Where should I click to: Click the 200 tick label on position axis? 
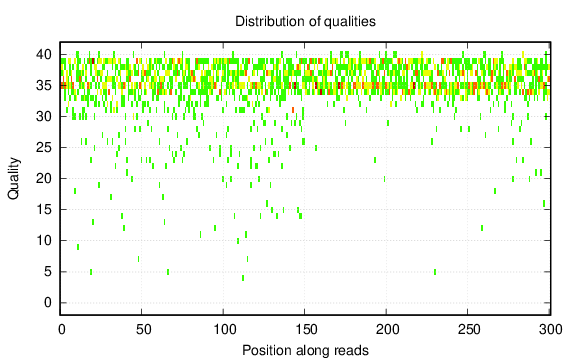388,329
